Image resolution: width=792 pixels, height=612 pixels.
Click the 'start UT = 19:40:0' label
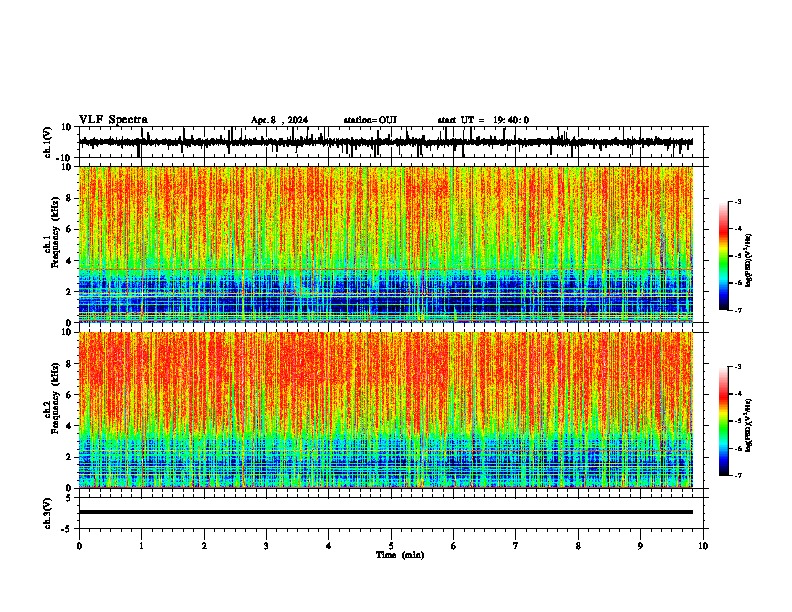pyautogui.click(x=483, y=120)
